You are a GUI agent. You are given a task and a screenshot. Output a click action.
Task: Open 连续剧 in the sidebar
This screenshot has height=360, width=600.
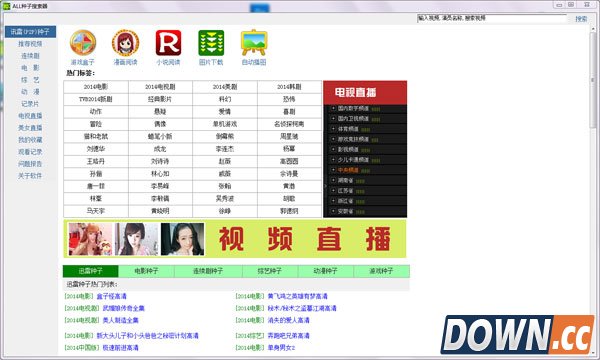pyautogui.click(x=30, y=56)
